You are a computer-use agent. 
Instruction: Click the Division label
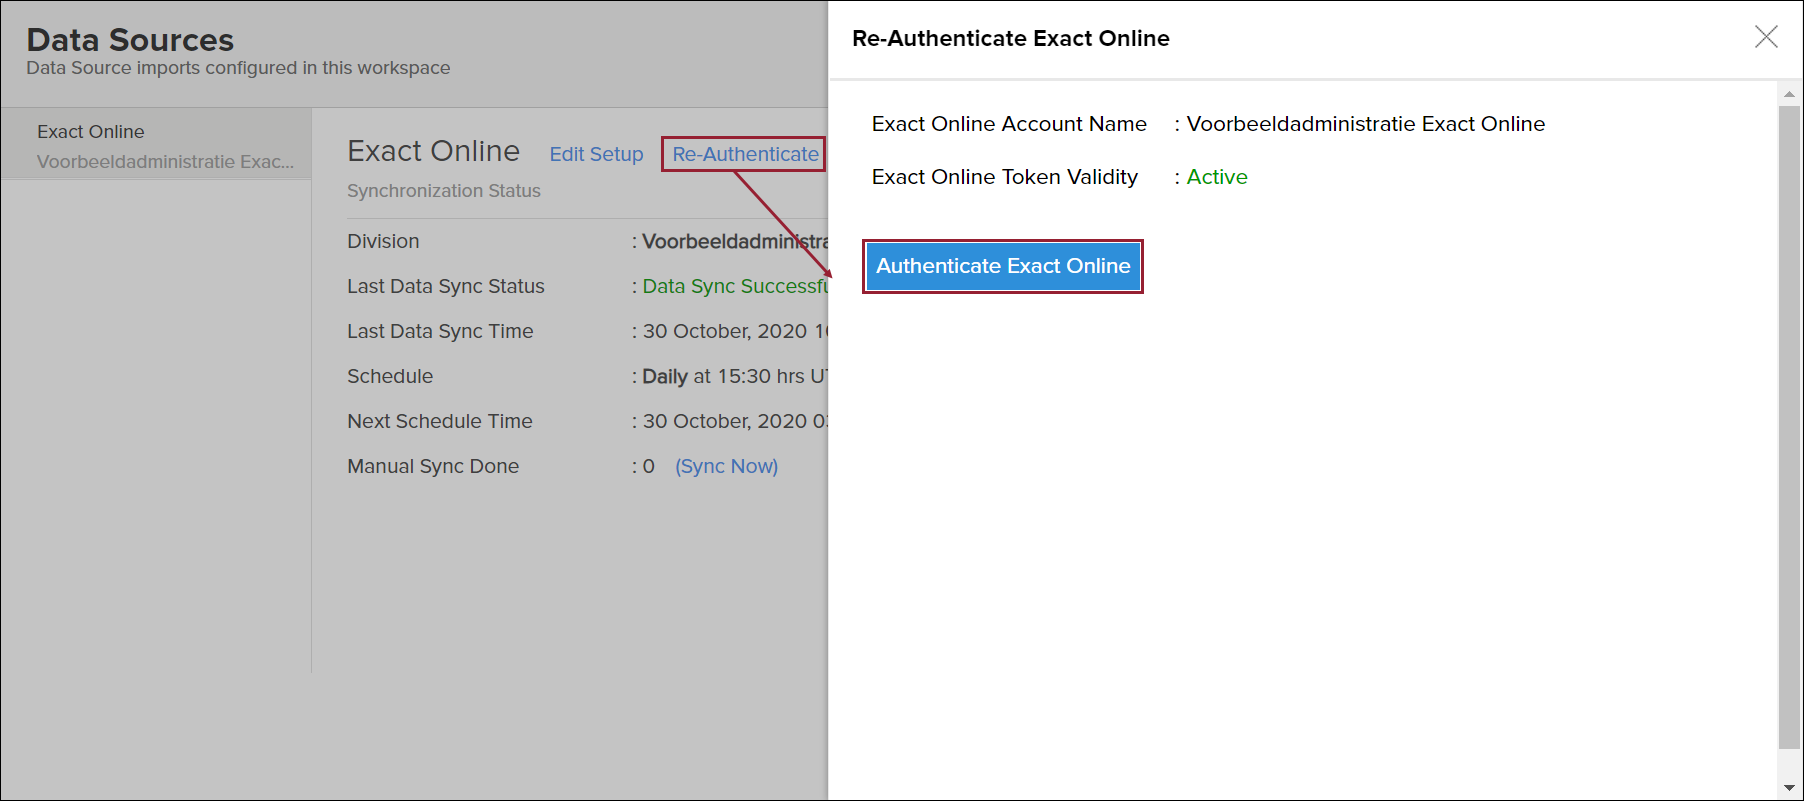coord(383,241)
